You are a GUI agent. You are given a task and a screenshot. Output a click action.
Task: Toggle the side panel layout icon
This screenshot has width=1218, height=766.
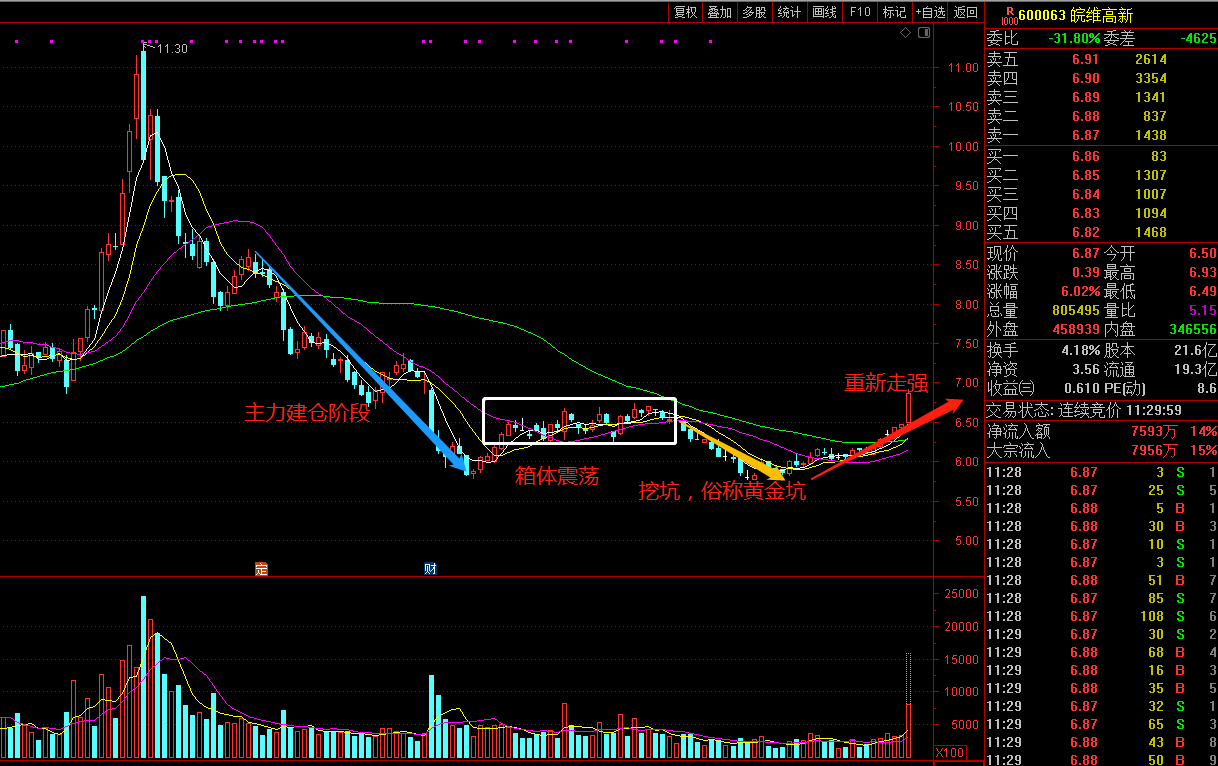coord(923,33)
